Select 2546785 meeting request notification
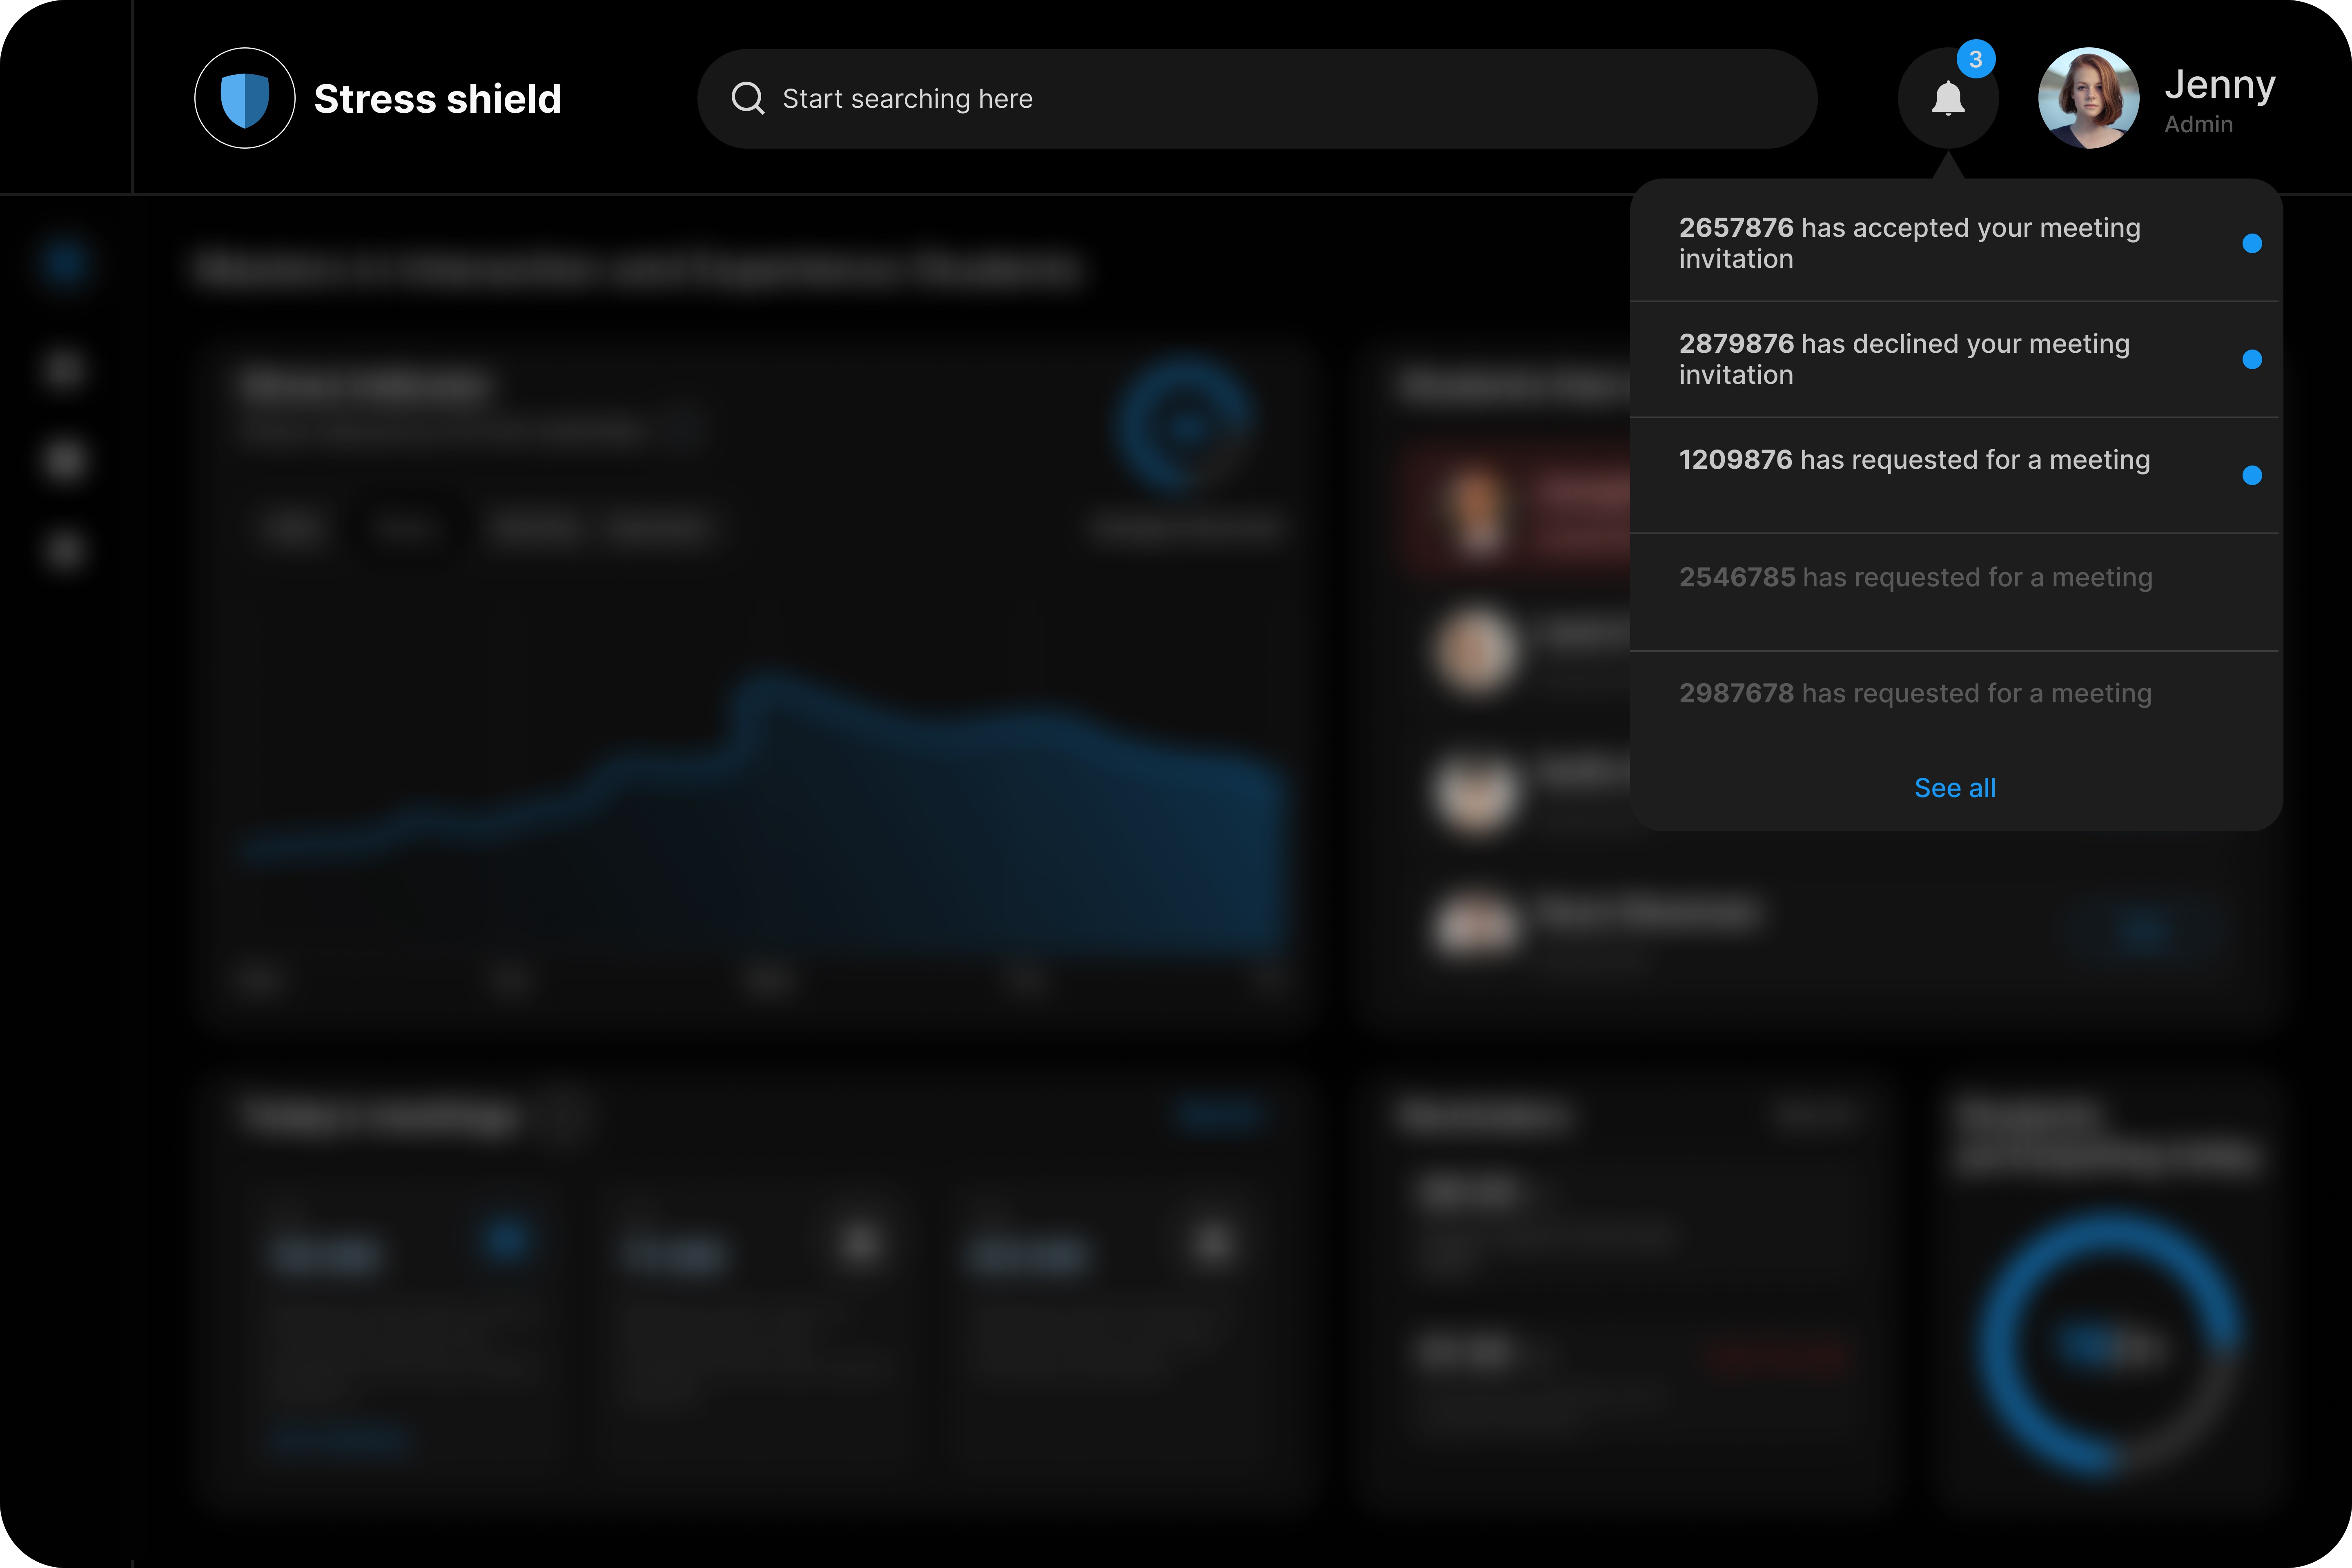This screenshot has width=2352, height=1568. [1915, 578]
